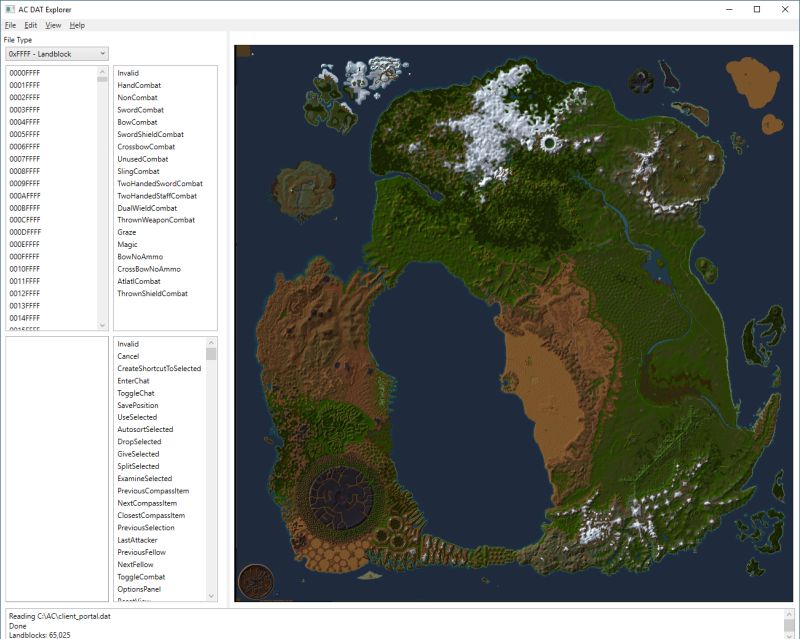Select SavePosition in the actions list
Image resolution: width=800 pixels, height=639 pixels.
(x=137, y=404)
